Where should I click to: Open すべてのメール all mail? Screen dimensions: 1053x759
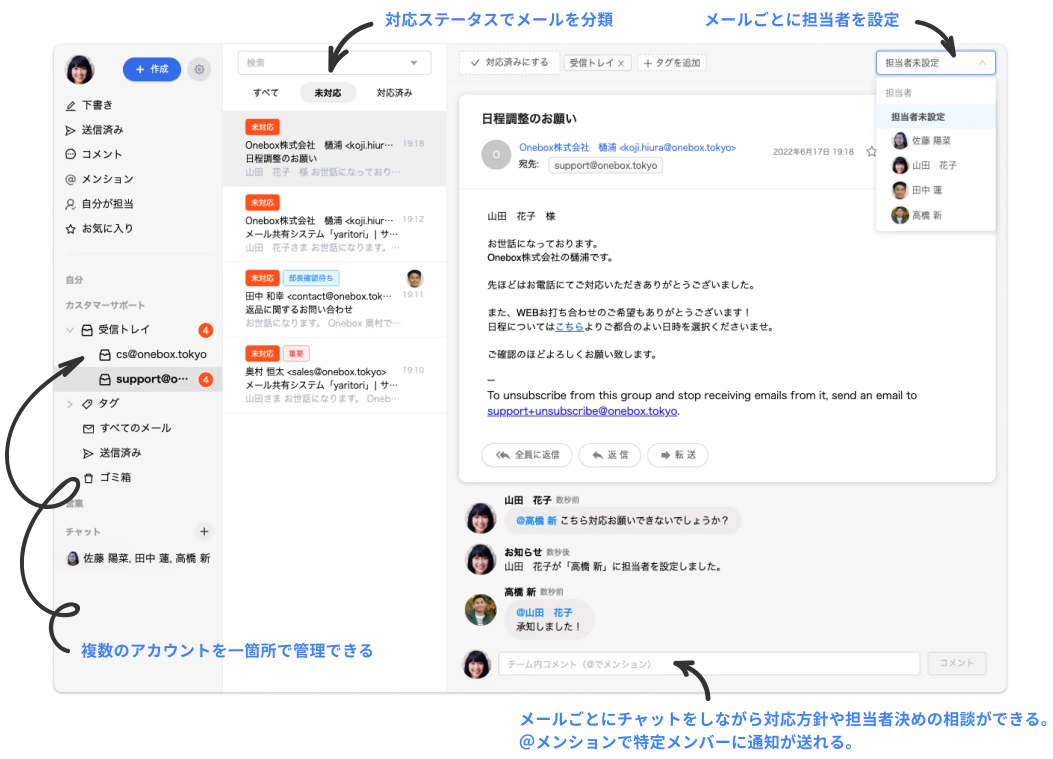pos(127,428)
